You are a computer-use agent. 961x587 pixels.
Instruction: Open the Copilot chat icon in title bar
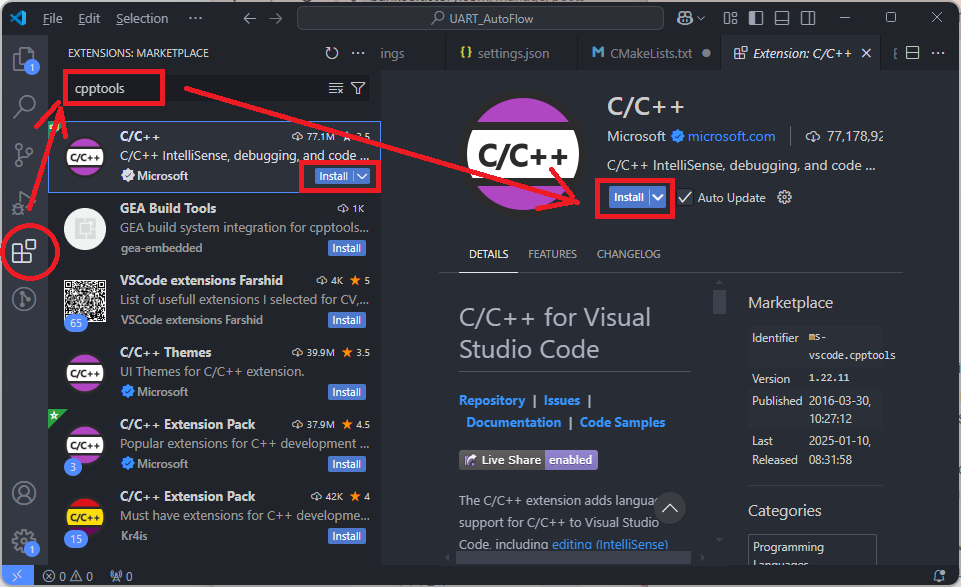coord(685,18)
